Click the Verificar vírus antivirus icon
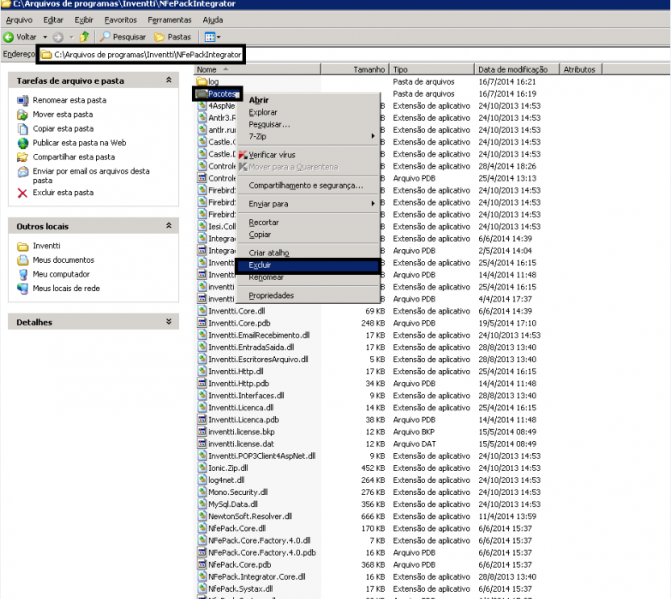This screenshot has width=671, height=599. pyautogui.click(x=241, y=155)
